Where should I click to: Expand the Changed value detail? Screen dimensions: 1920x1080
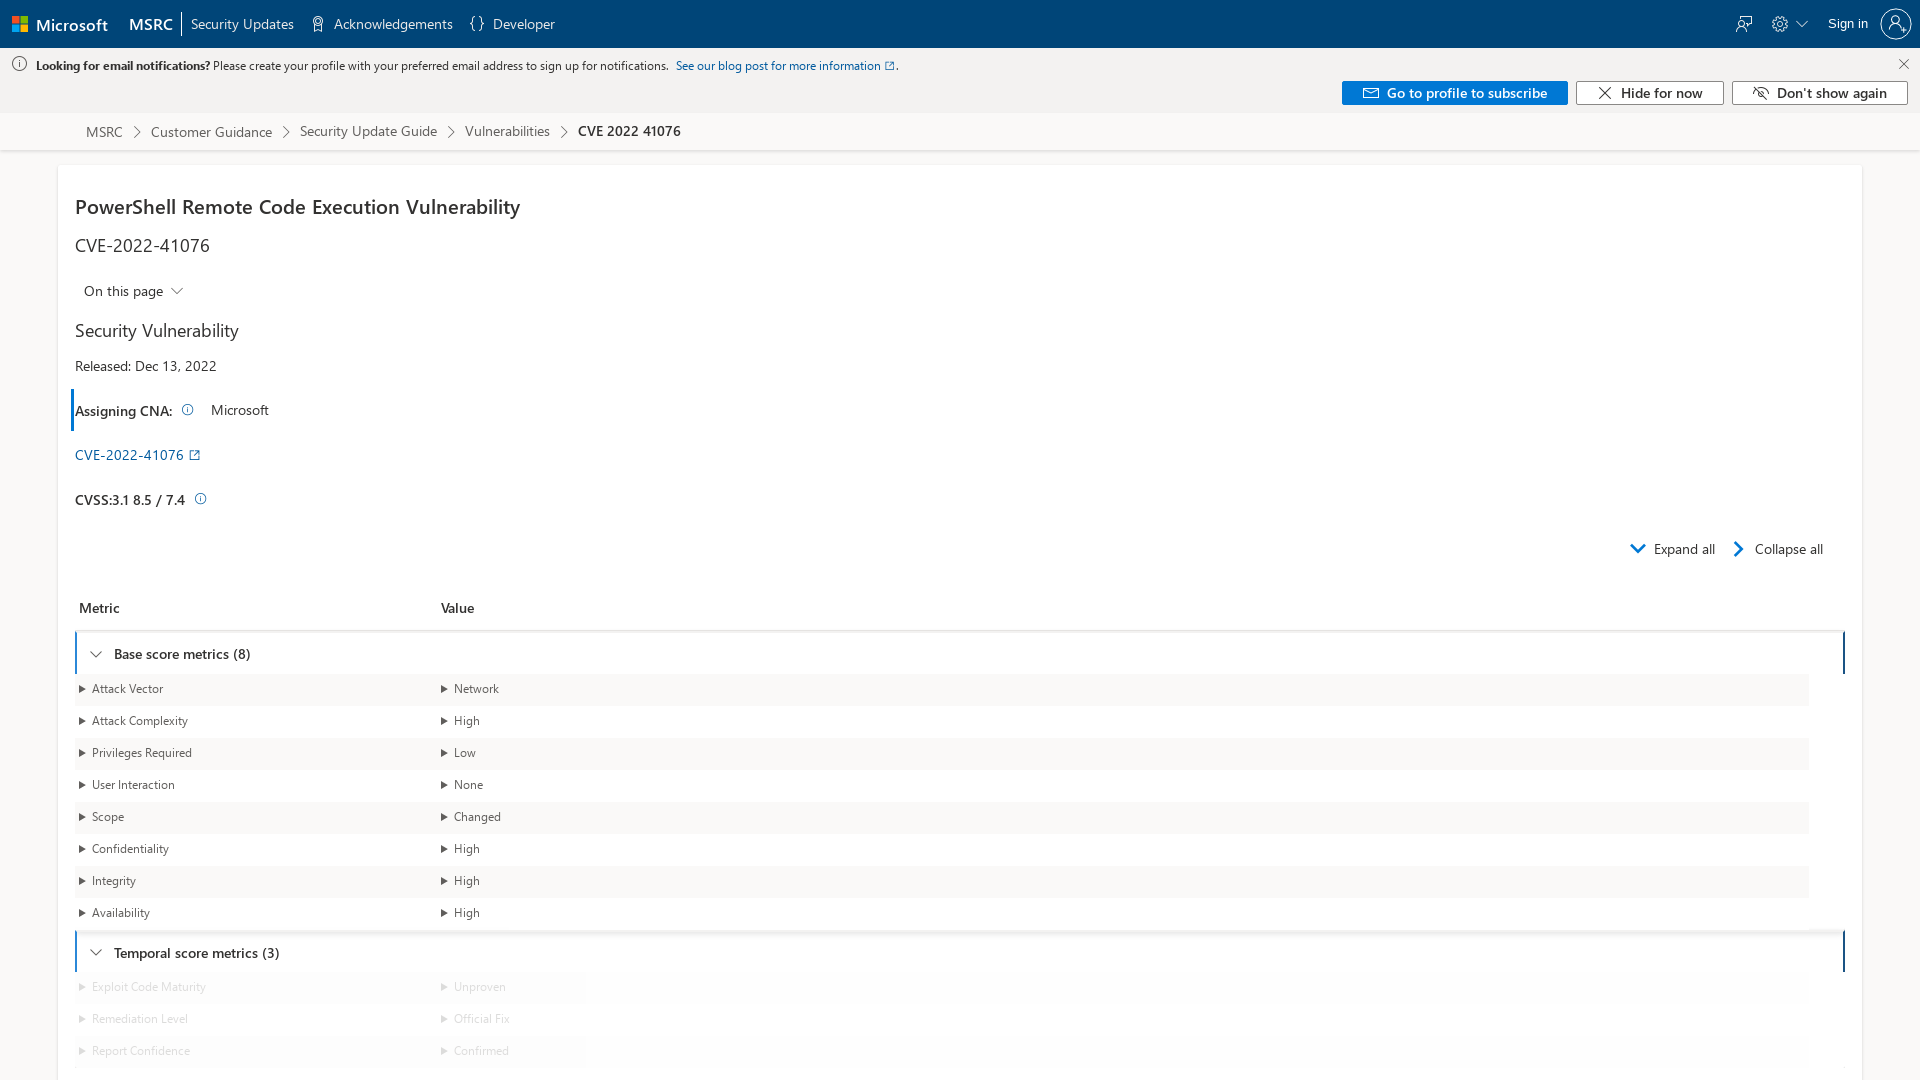[x=471, y=817]
